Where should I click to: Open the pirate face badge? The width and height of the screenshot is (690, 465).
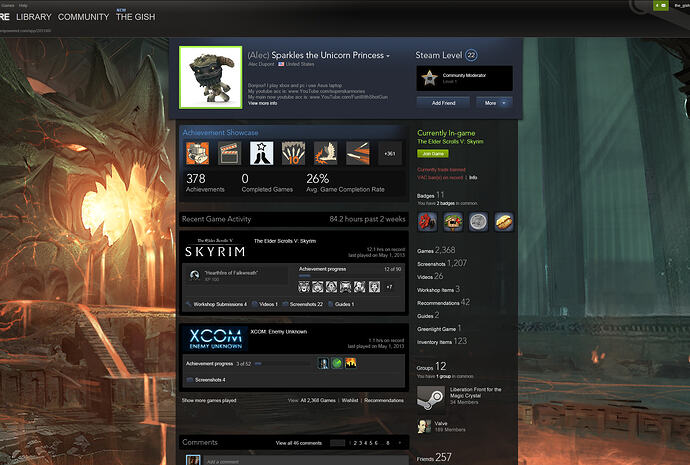point(453,221)
